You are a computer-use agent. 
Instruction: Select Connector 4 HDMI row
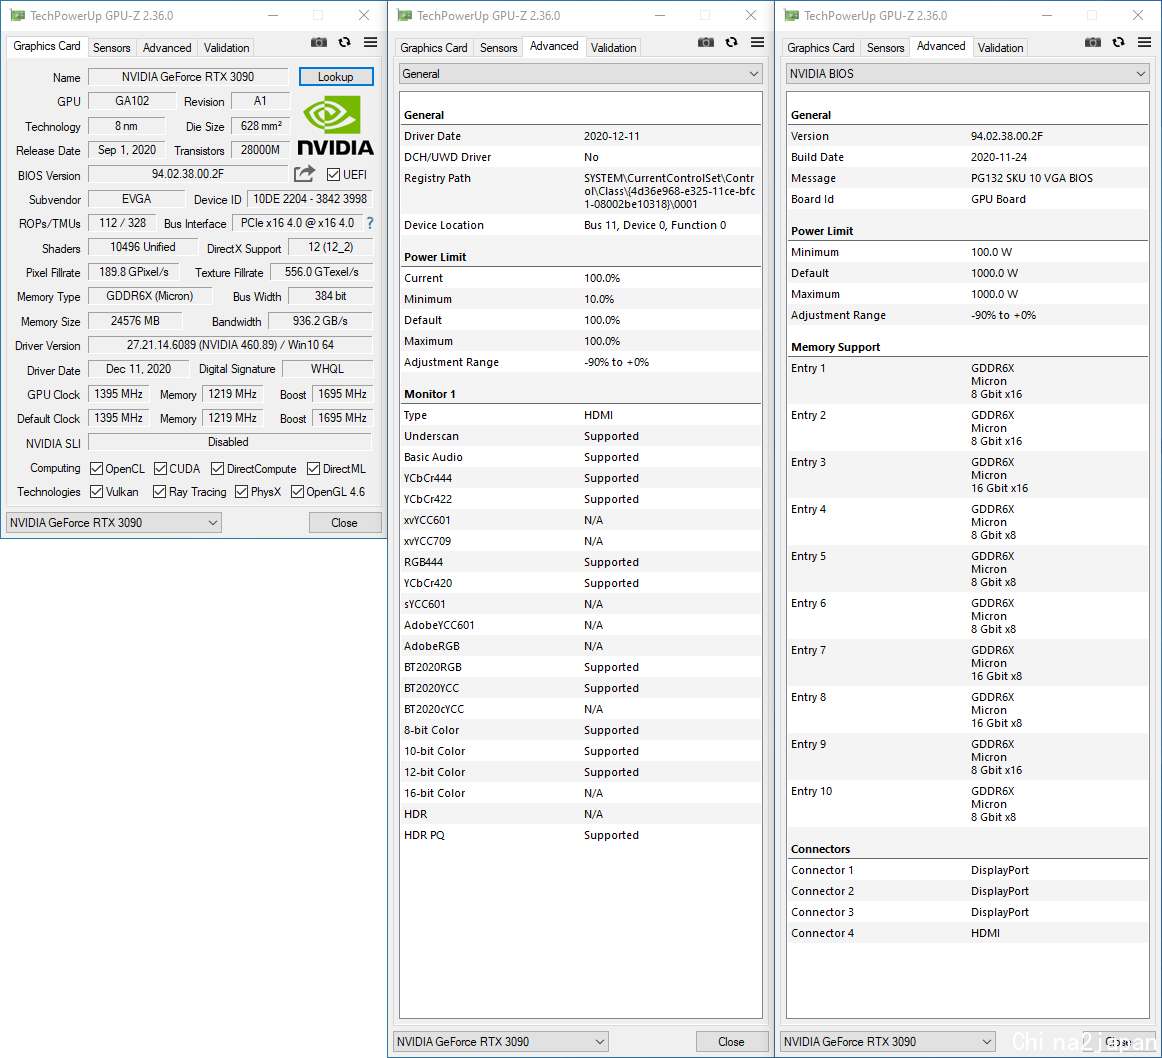coord(967,933)
